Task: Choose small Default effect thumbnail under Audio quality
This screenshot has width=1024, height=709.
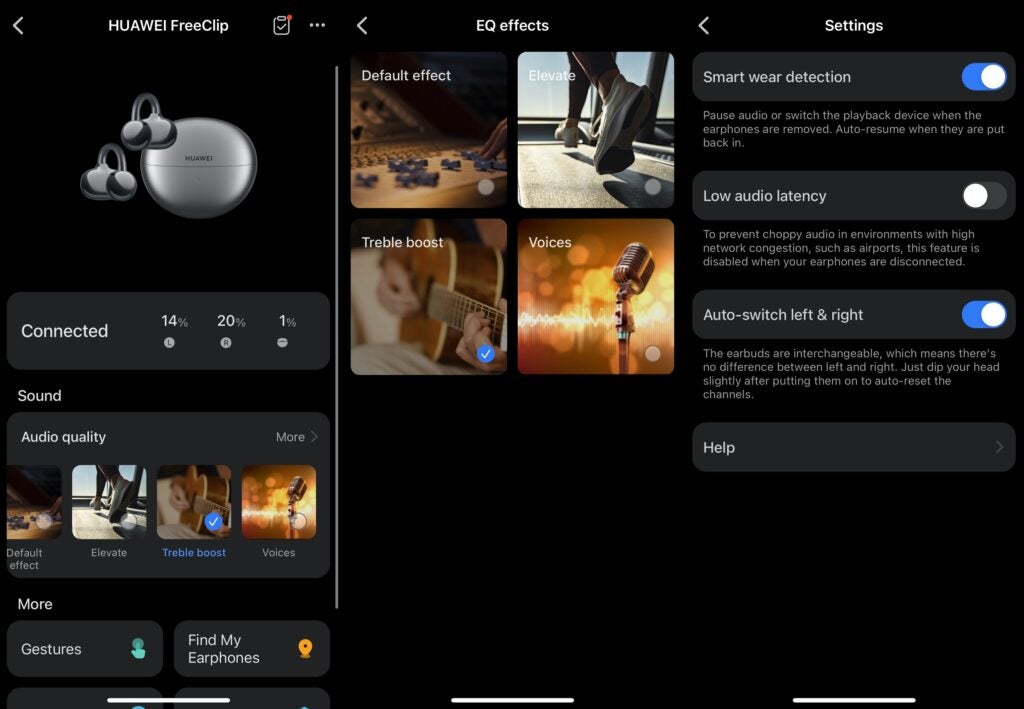Action: pos(34,502)
